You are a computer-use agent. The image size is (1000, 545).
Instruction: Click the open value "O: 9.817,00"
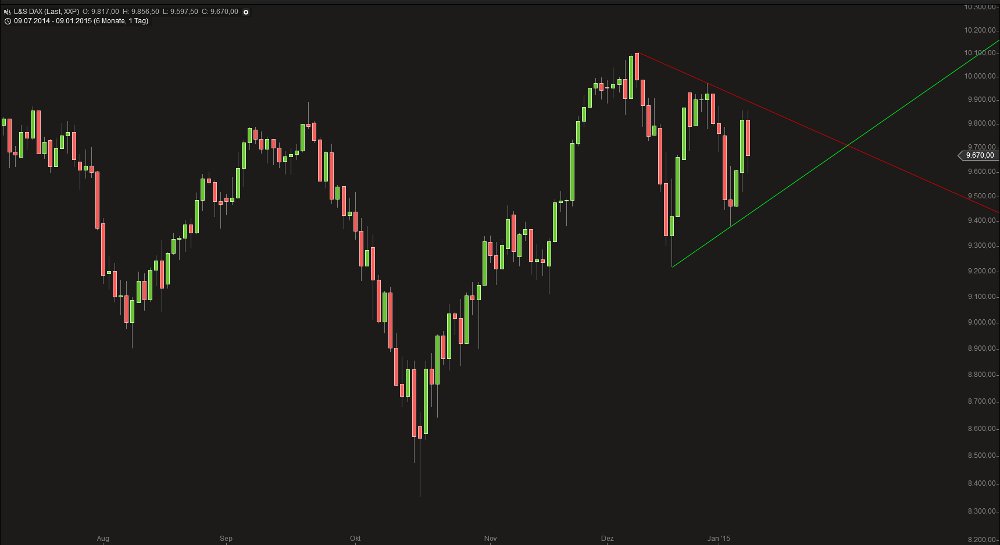pyautogui.click(x=102, y=11)
